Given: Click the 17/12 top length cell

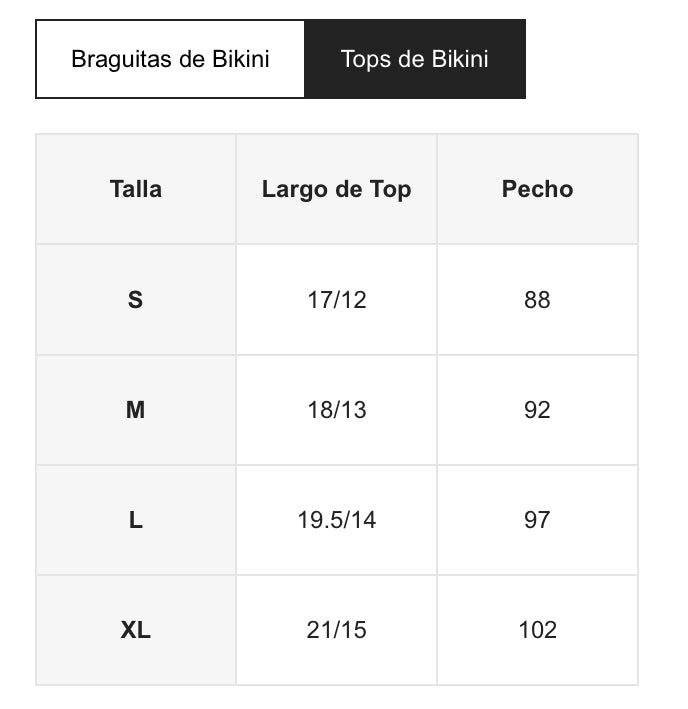Looking at the screenshot, I should (336, 299).
